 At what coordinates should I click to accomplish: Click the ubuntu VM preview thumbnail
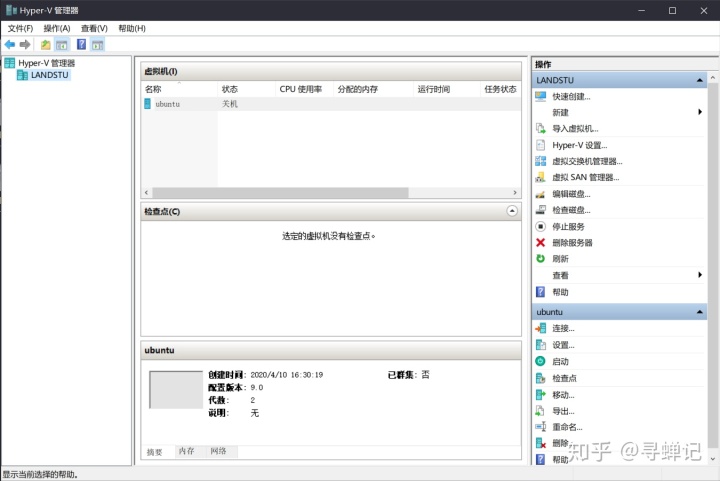point(176,390)
